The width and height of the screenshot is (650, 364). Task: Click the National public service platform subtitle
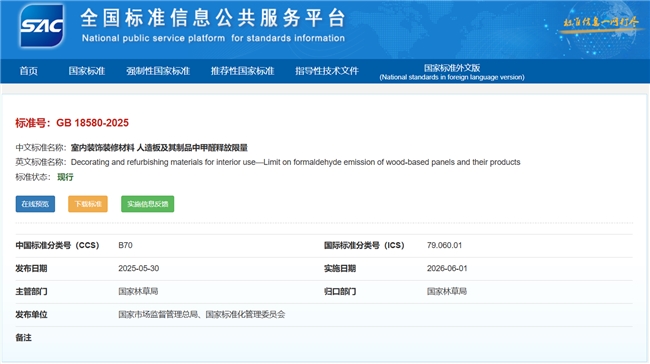(213, 38)
